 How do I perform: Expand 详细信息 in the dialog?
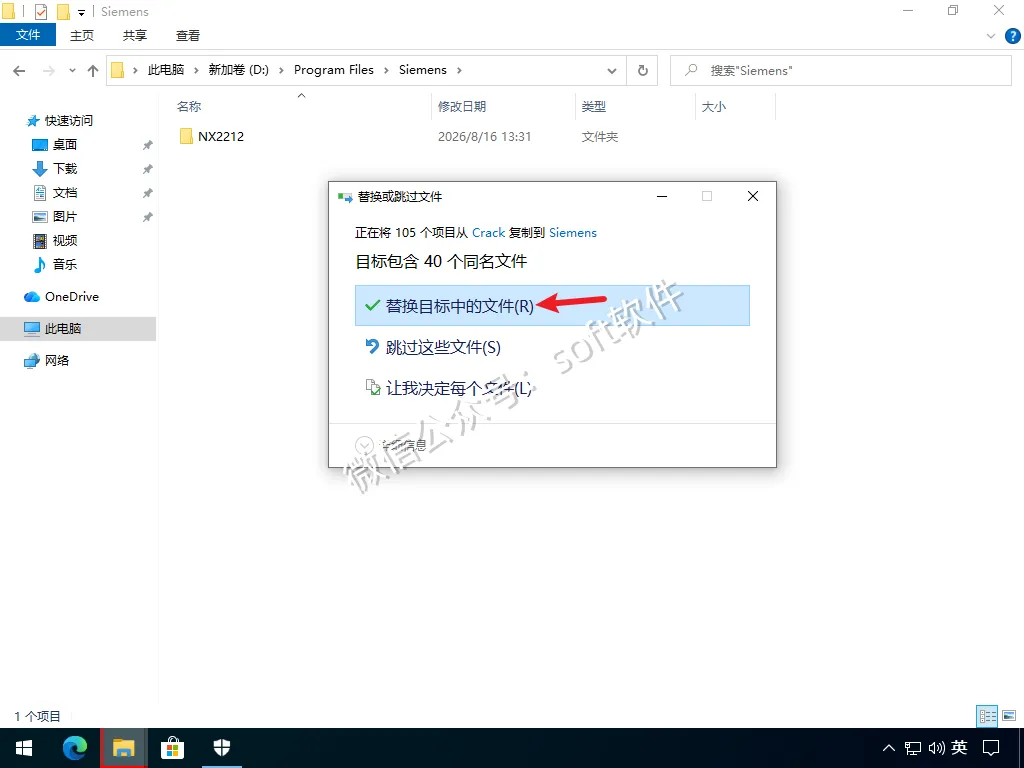click(x=391, y=445)
